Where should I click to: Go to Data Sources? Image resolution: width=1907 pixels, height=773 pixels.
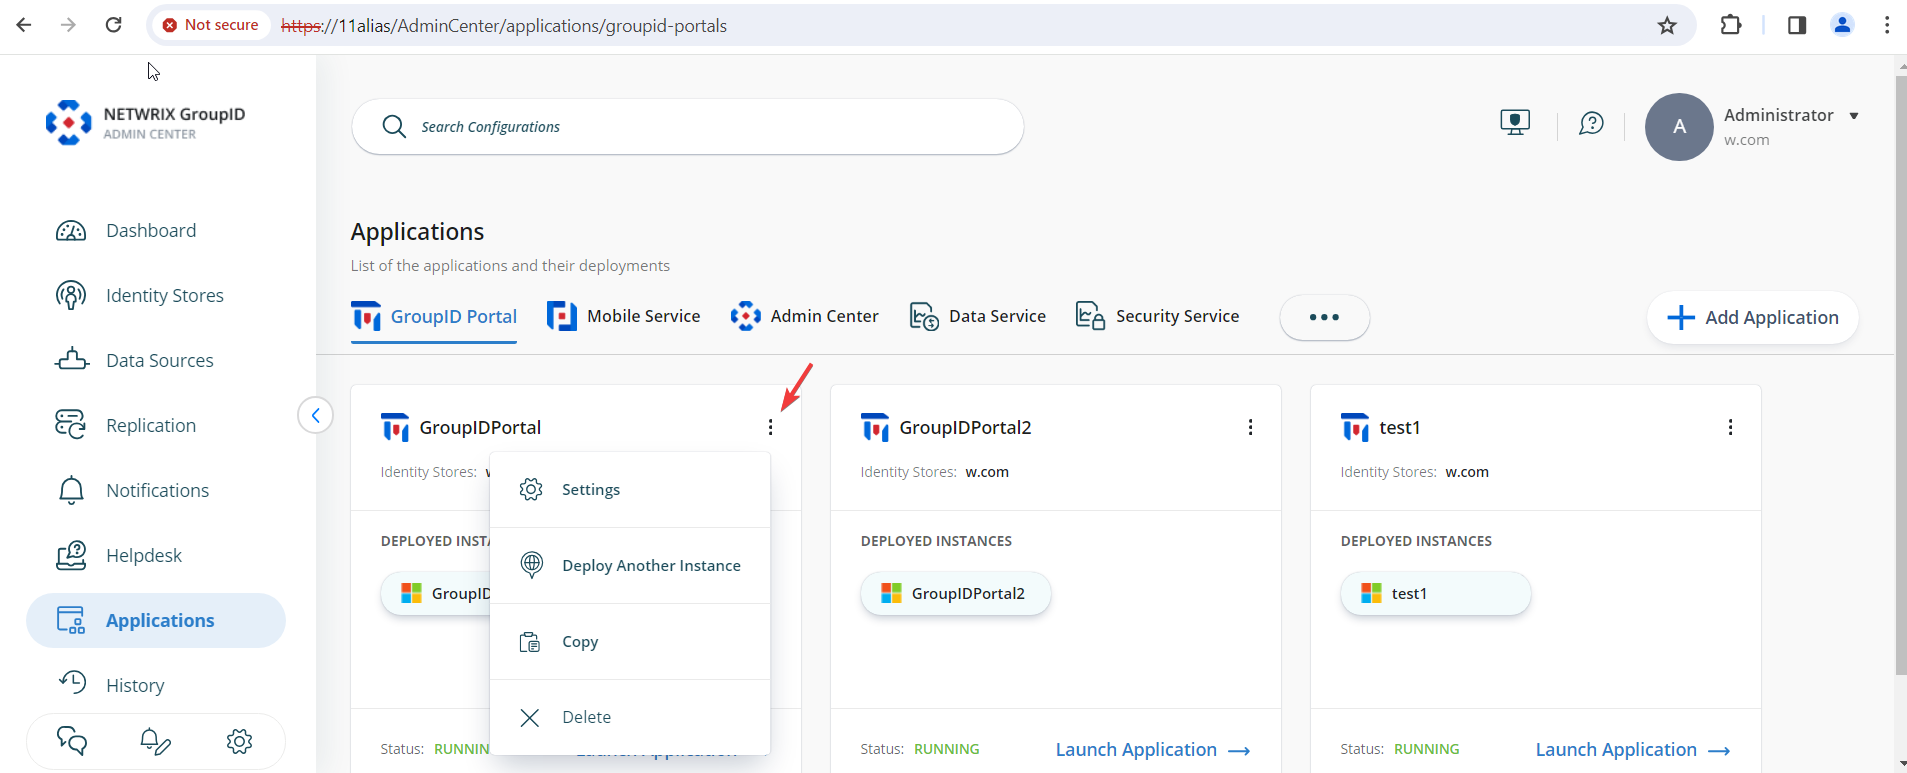pos(159,360)
